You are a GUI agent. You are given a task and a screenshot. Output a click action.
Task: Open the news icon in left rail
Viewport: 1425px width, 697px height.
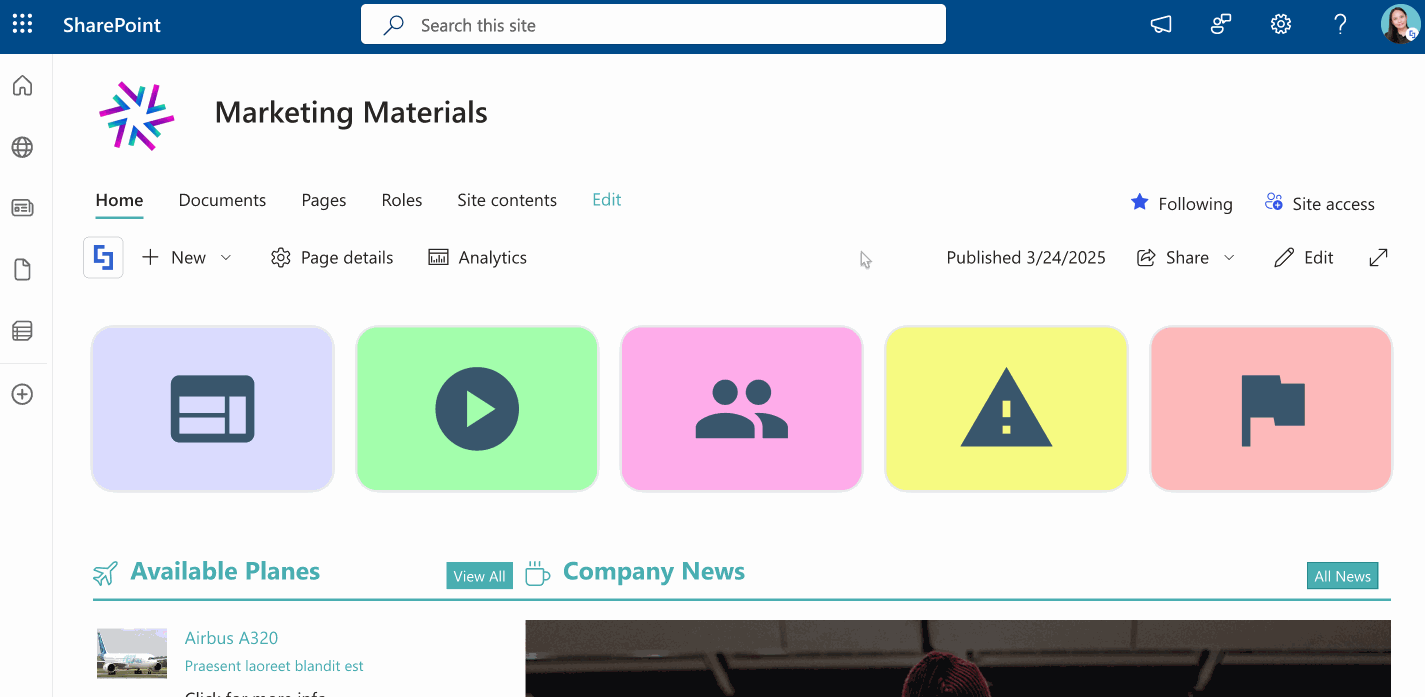tap(22, 208)
